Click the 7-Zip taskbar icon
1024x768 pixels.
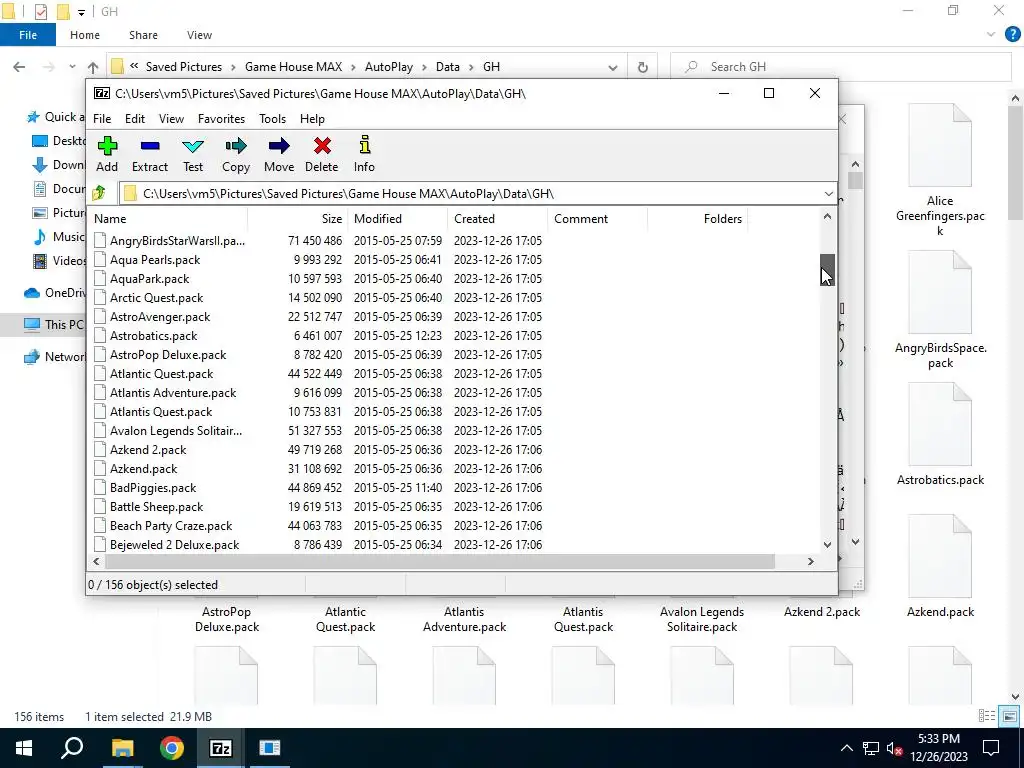tap(221, 748)
